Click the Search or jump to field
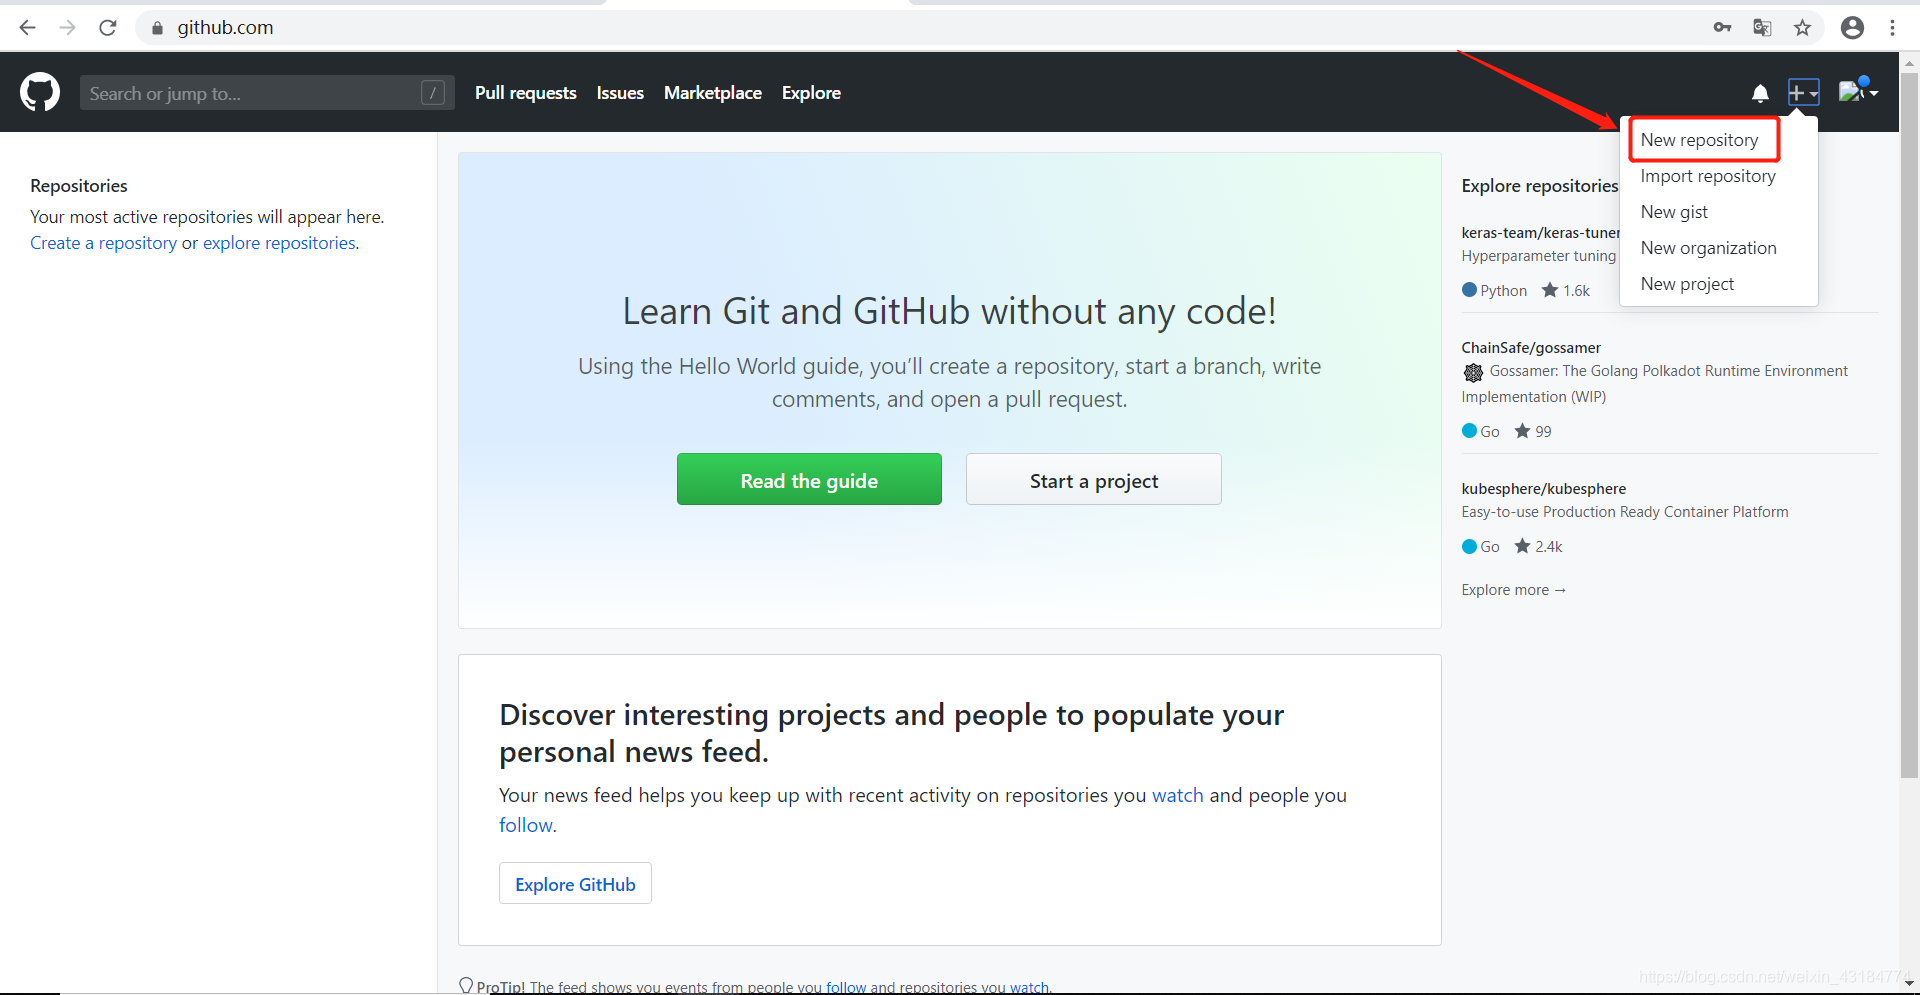 (x=267, y=93)
